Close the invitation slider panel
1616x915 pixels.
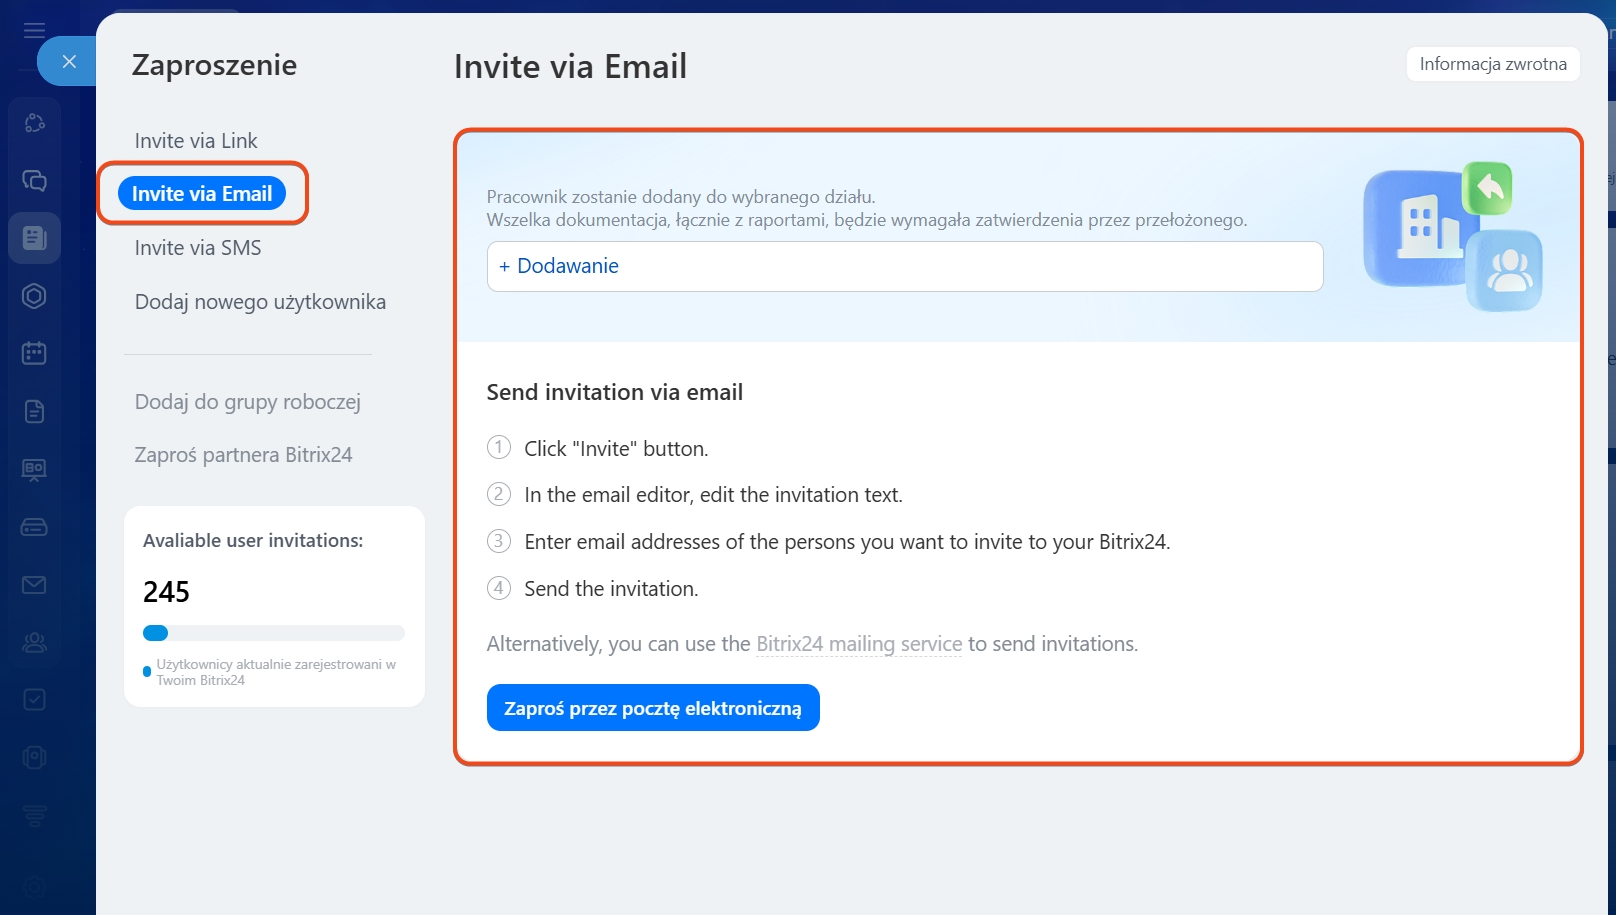pyautogui.click(x=68, y=61)
